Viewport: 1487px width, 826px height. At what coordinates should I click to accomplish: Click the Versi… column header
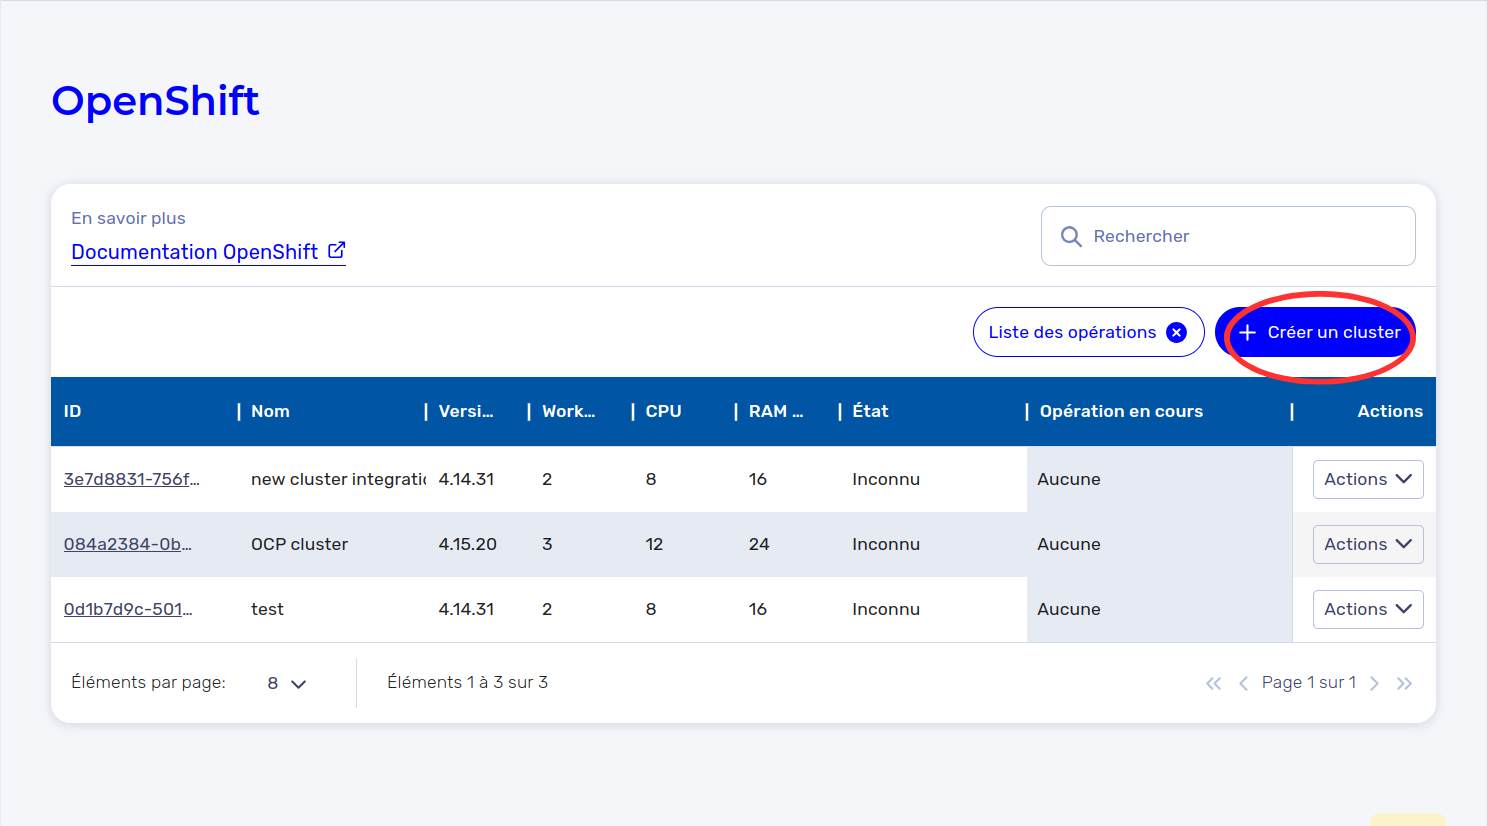pos(466,411)
